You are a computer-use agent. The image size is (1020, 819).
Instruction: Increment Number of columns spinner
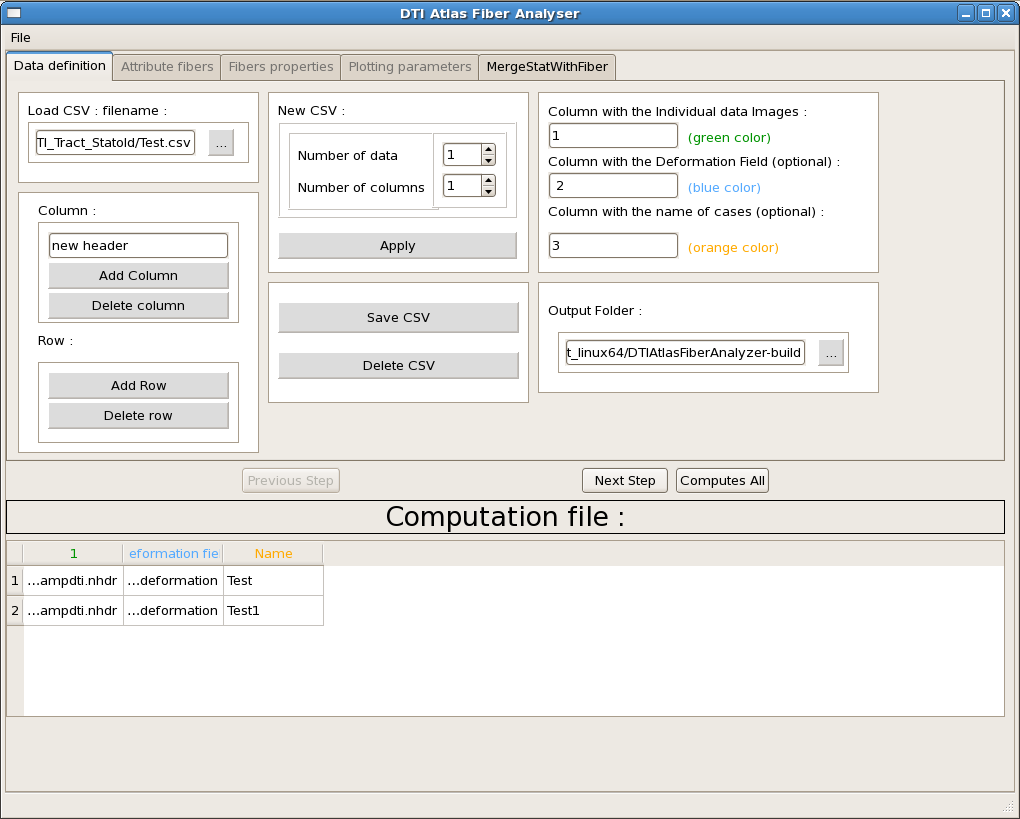(488, 180)
